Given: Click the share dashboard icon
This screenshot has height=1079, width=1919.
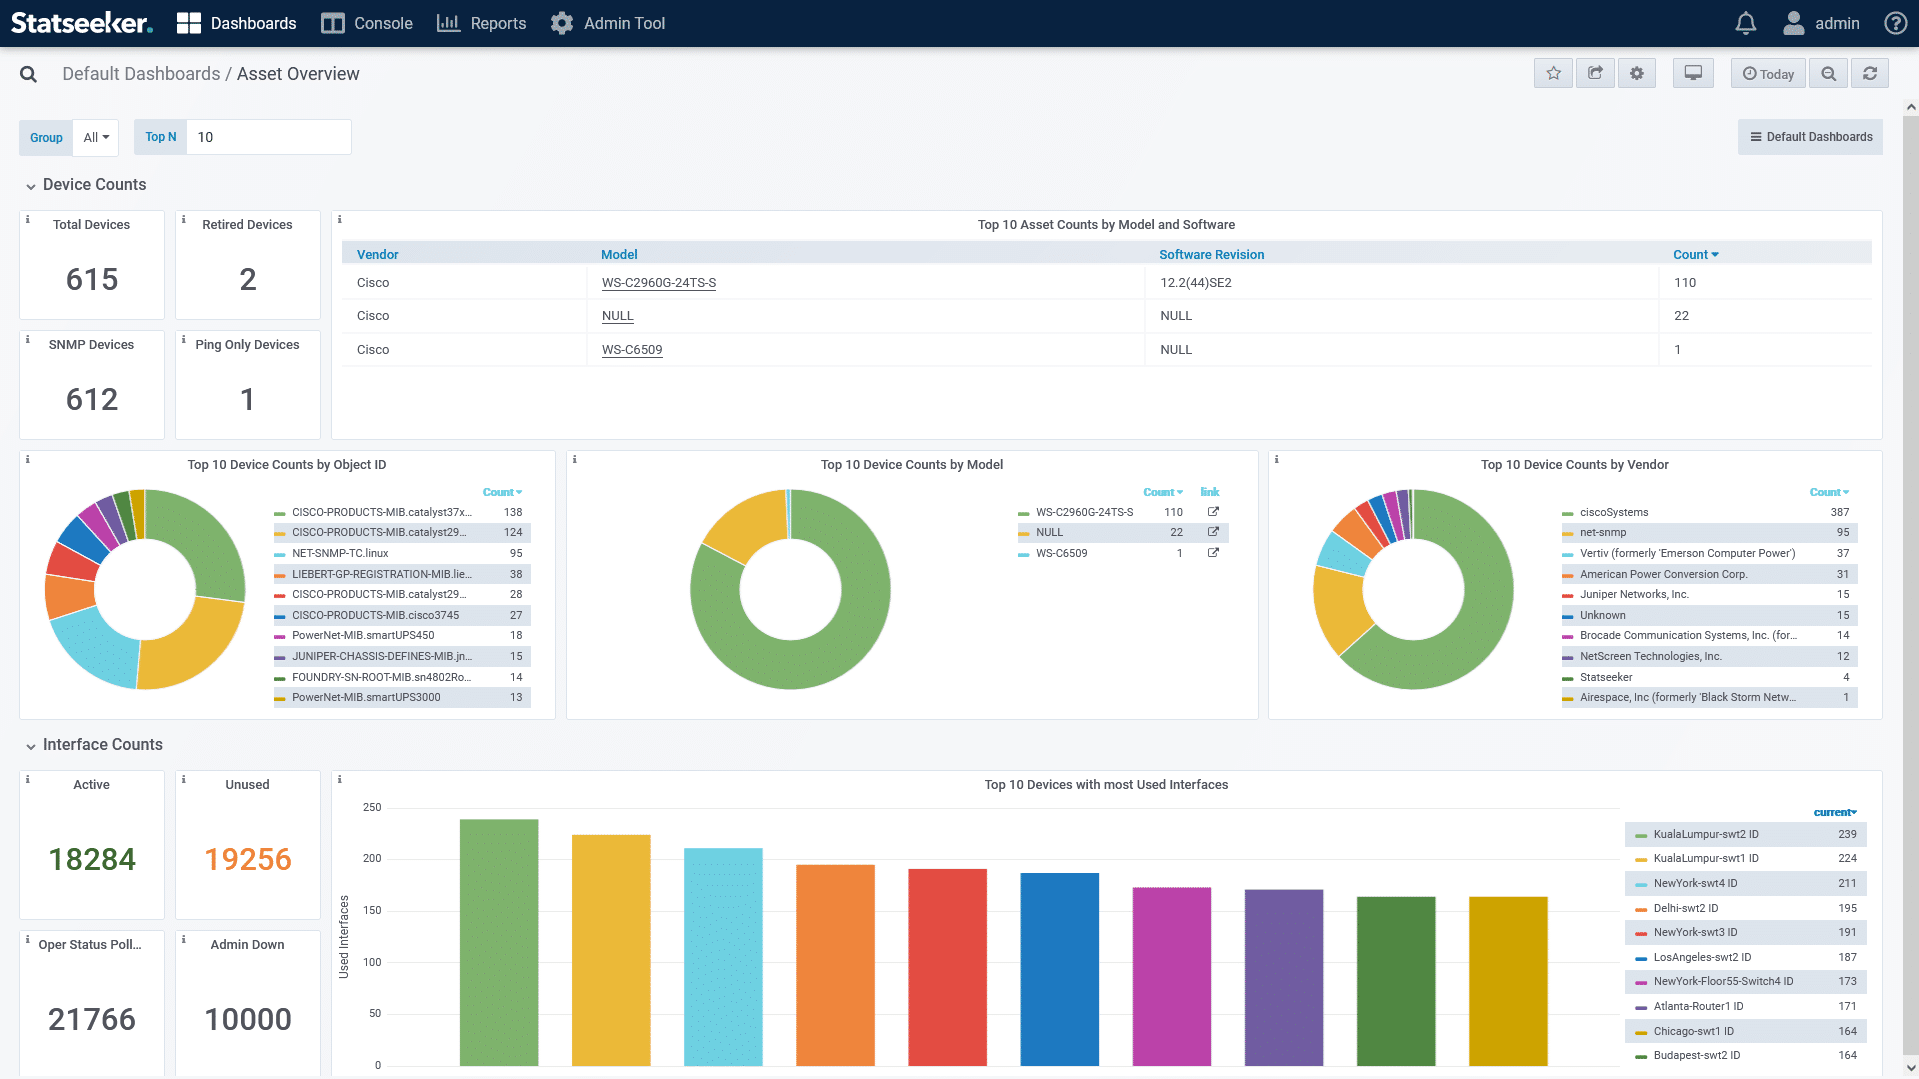Looking at the screenshot, I should coord(1595,73).
